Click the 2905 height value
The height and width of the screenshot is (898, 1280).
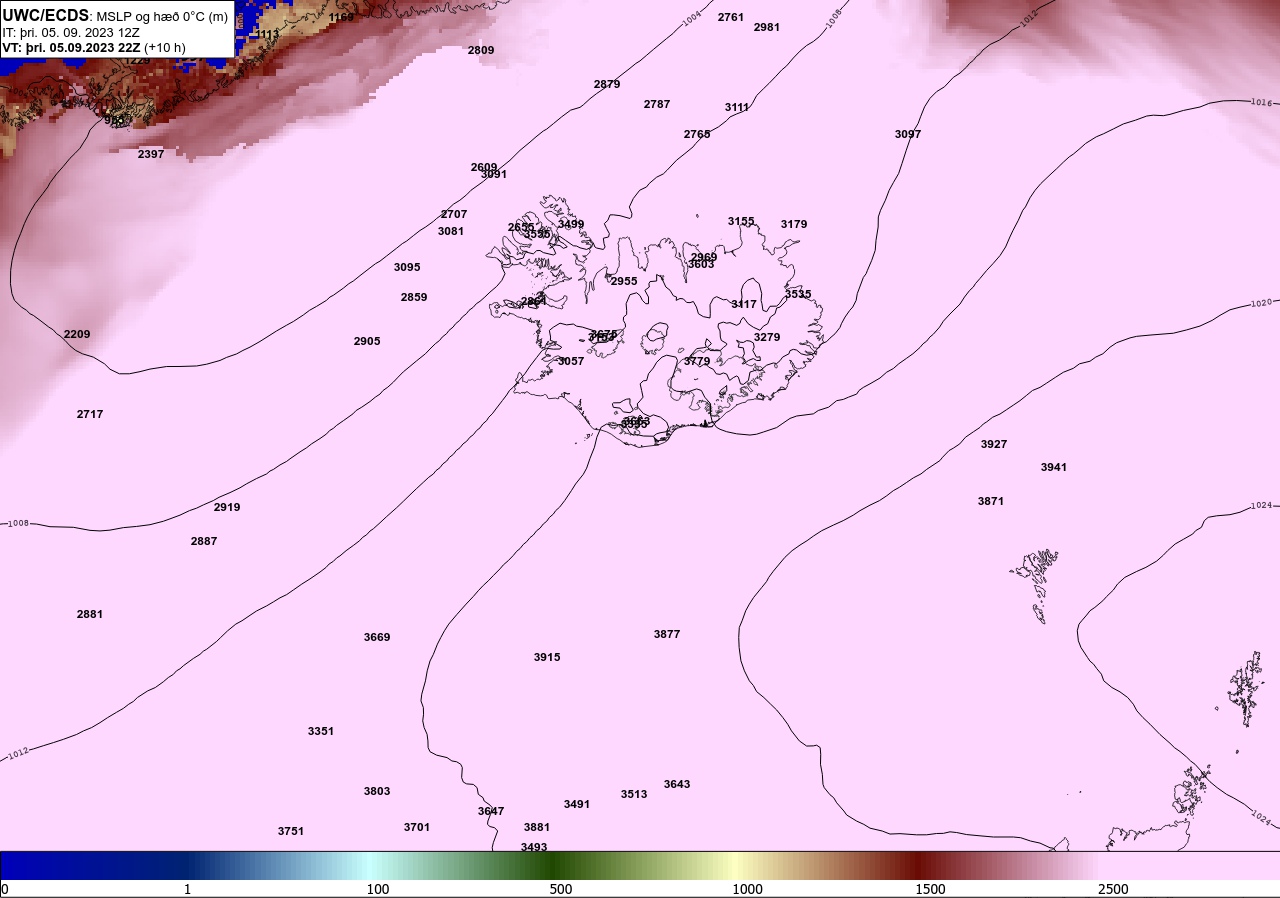367,341
